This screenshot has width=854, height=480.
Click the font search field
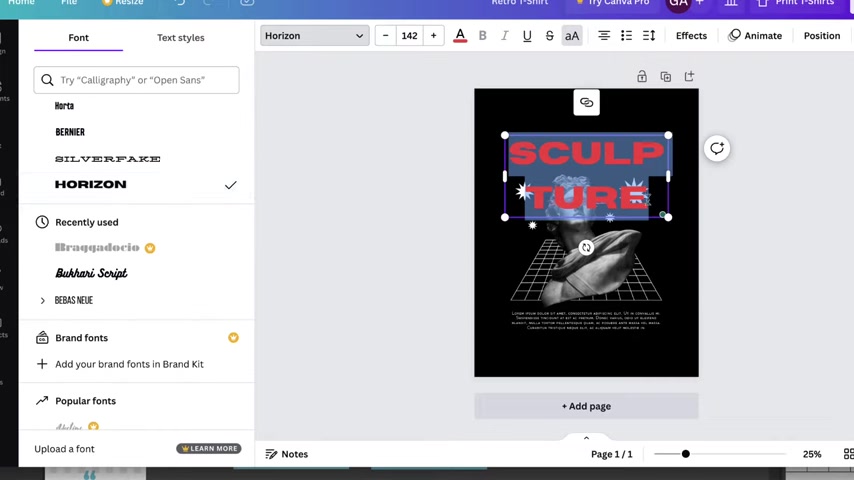click(x=136, y=80)
